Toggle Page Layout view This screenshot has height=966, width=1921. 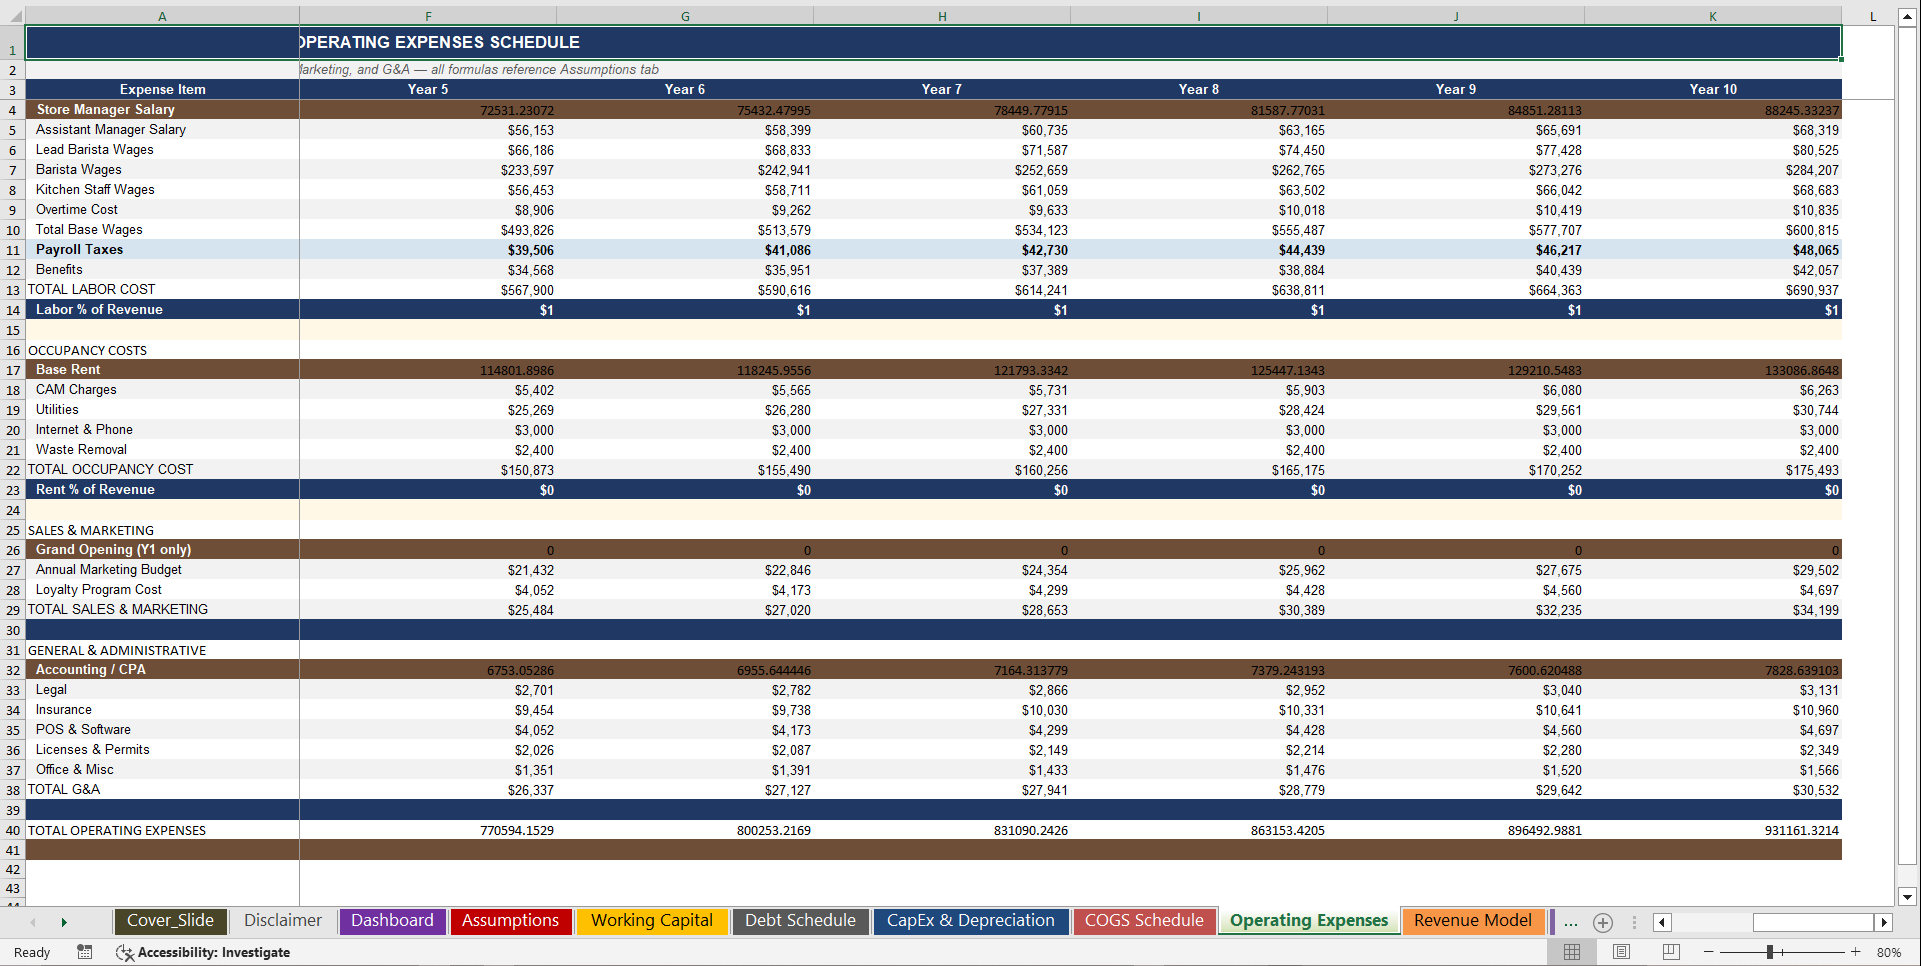(x=1622, y=952)
